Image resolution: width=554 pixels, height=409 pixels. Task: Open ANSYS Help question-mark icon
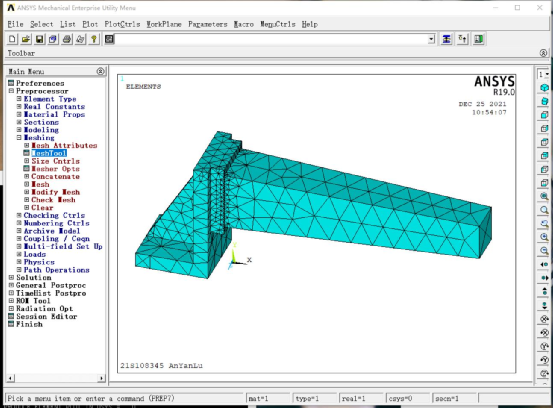coord(94,39)
